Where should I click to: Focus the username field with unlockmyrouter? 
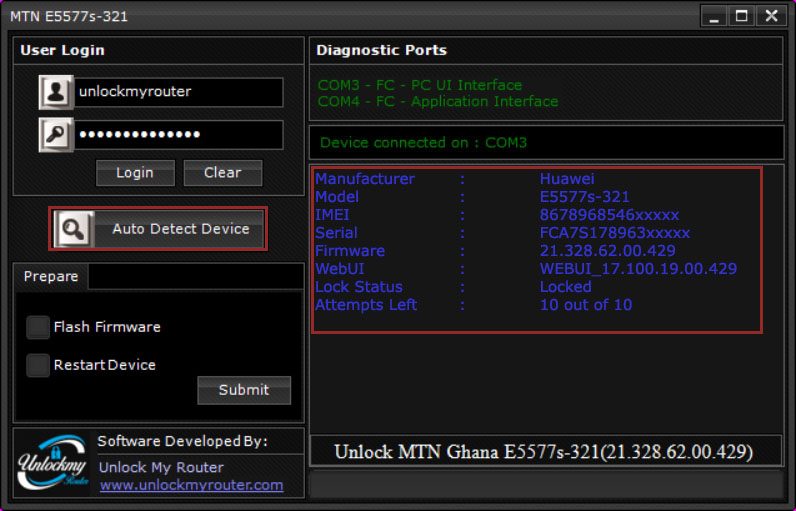click(x=179, y=92)
